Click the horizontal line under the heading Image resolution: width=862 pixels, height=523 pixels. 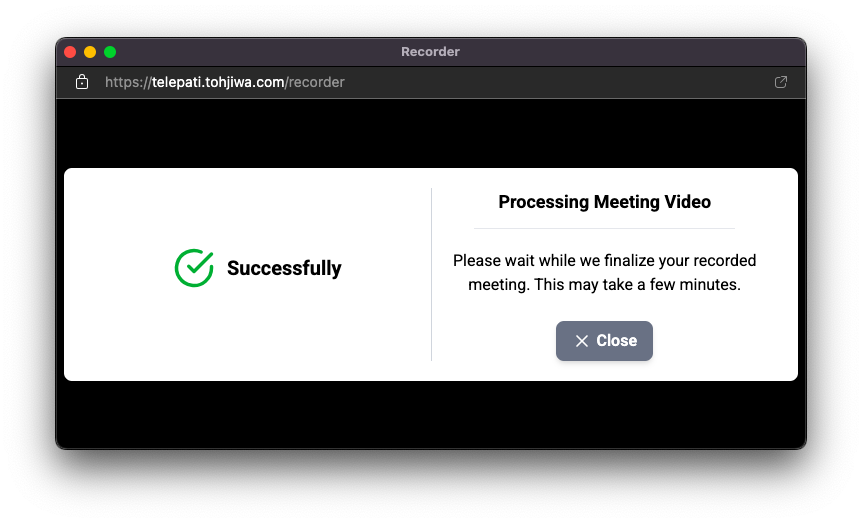coord(604,228)
